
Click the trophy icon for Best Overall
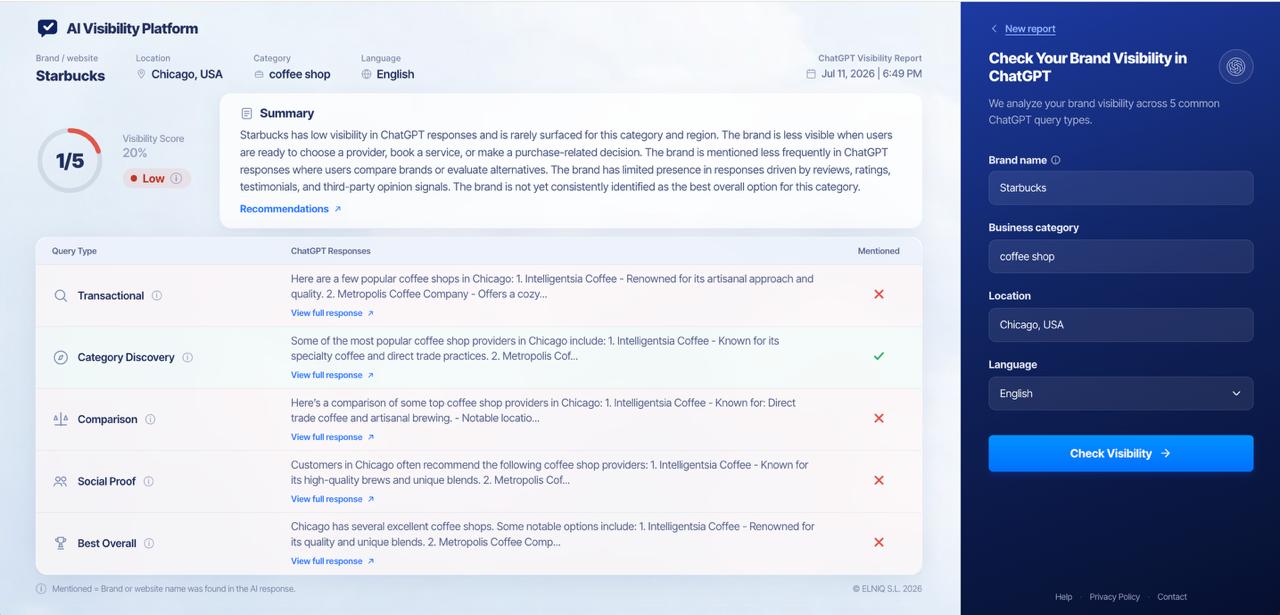[61, 544]
